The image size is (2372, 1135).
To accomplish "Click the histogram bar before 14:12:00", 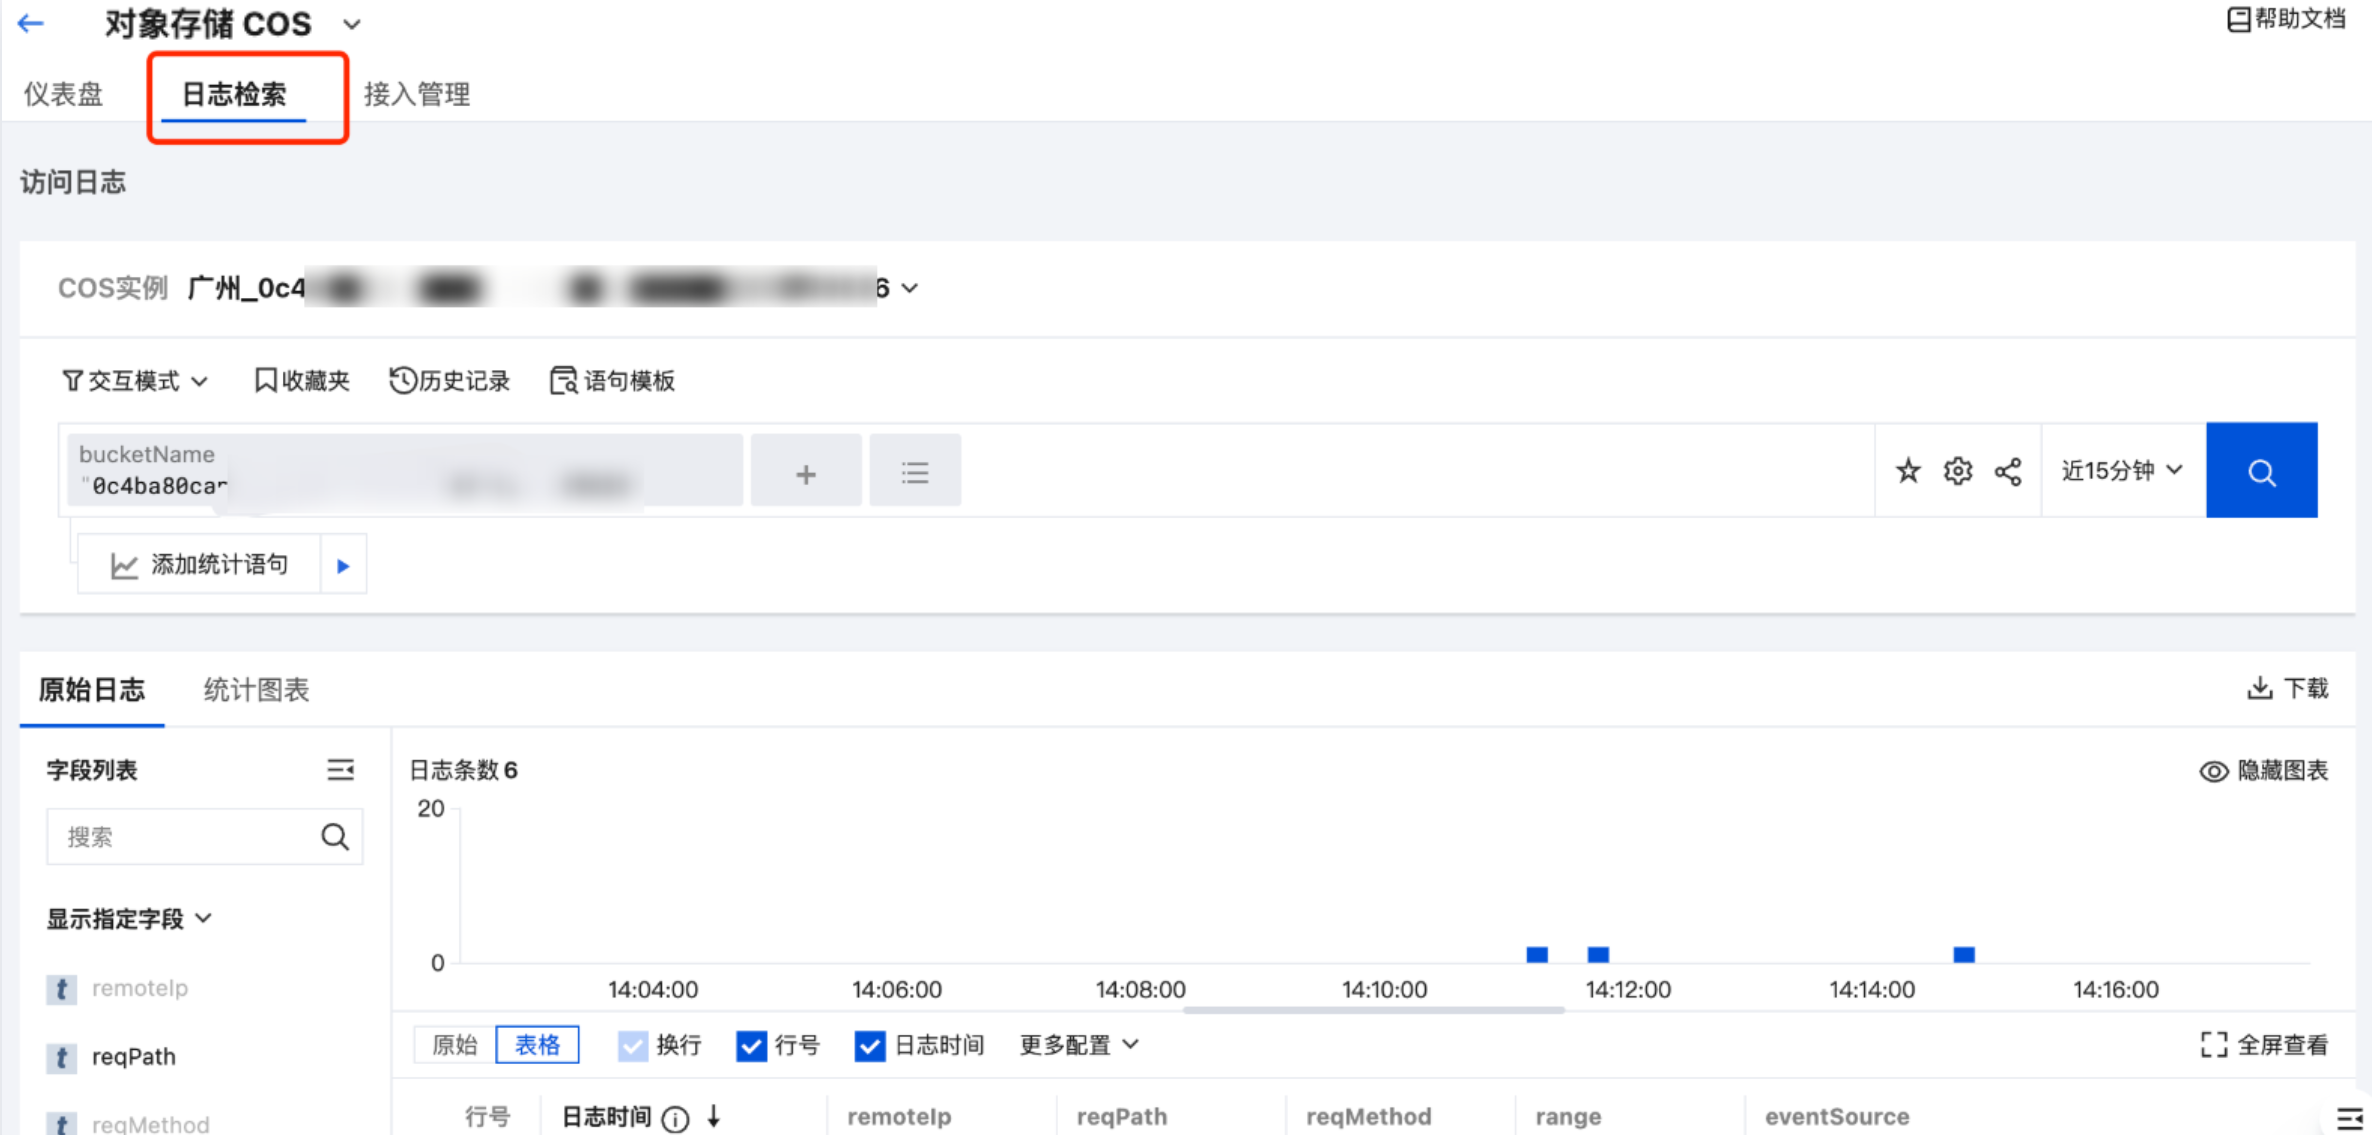I will point(1598,954).
